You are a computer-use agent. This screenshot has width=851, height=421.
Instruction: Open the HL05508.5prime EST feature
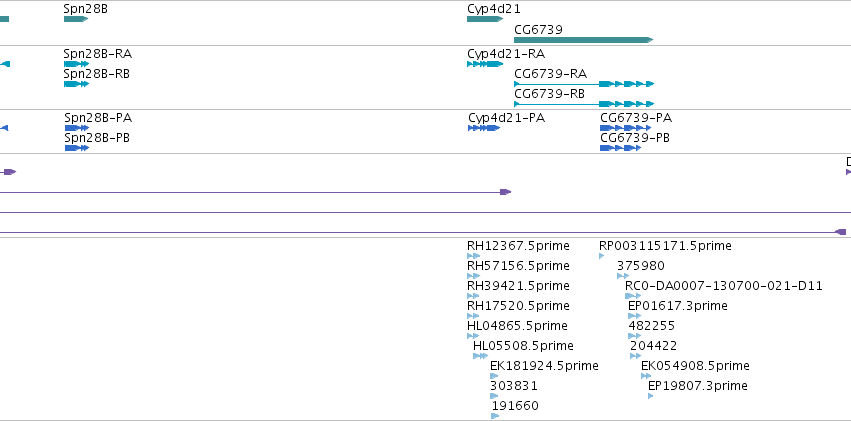[480, 356]
